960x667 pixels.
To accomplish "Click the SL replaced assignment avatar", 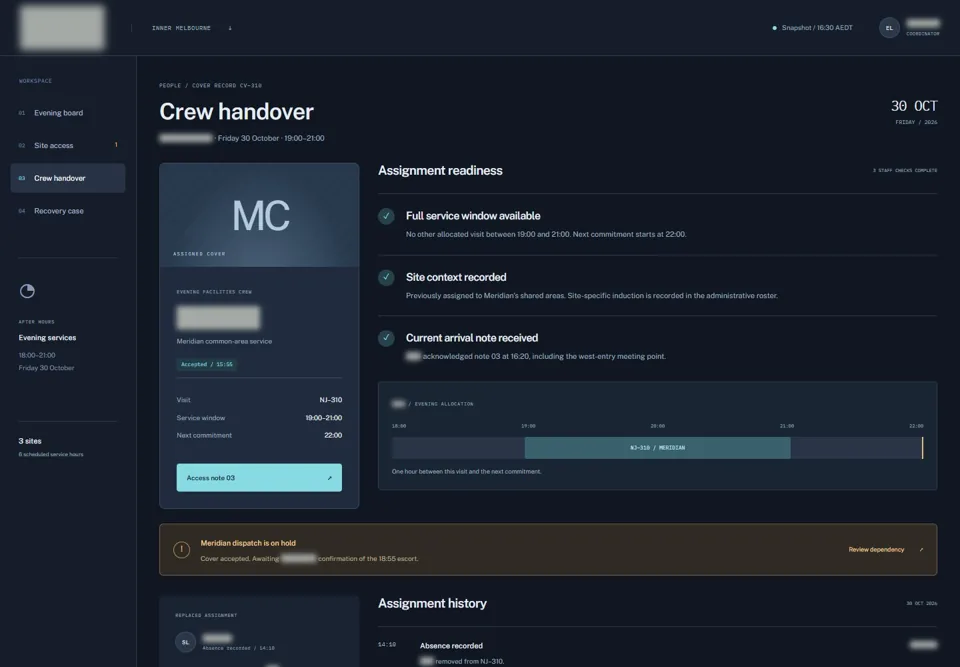I will [186, 642].
